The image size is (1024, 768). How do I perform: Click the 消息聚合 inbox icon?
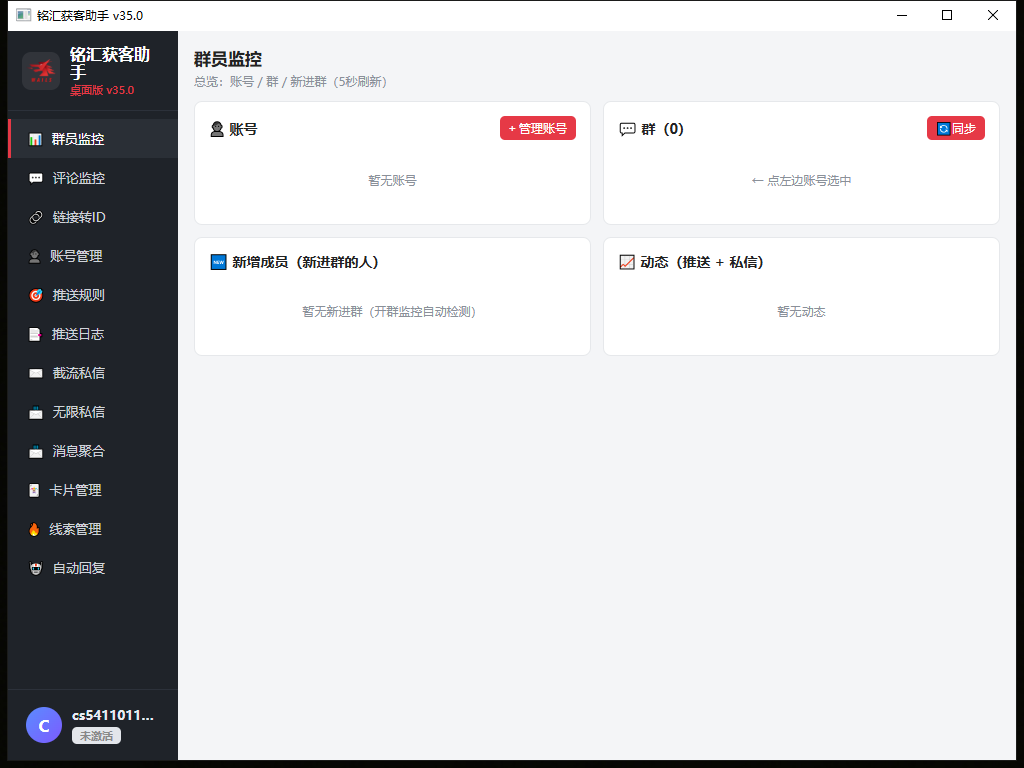[36, 451]
